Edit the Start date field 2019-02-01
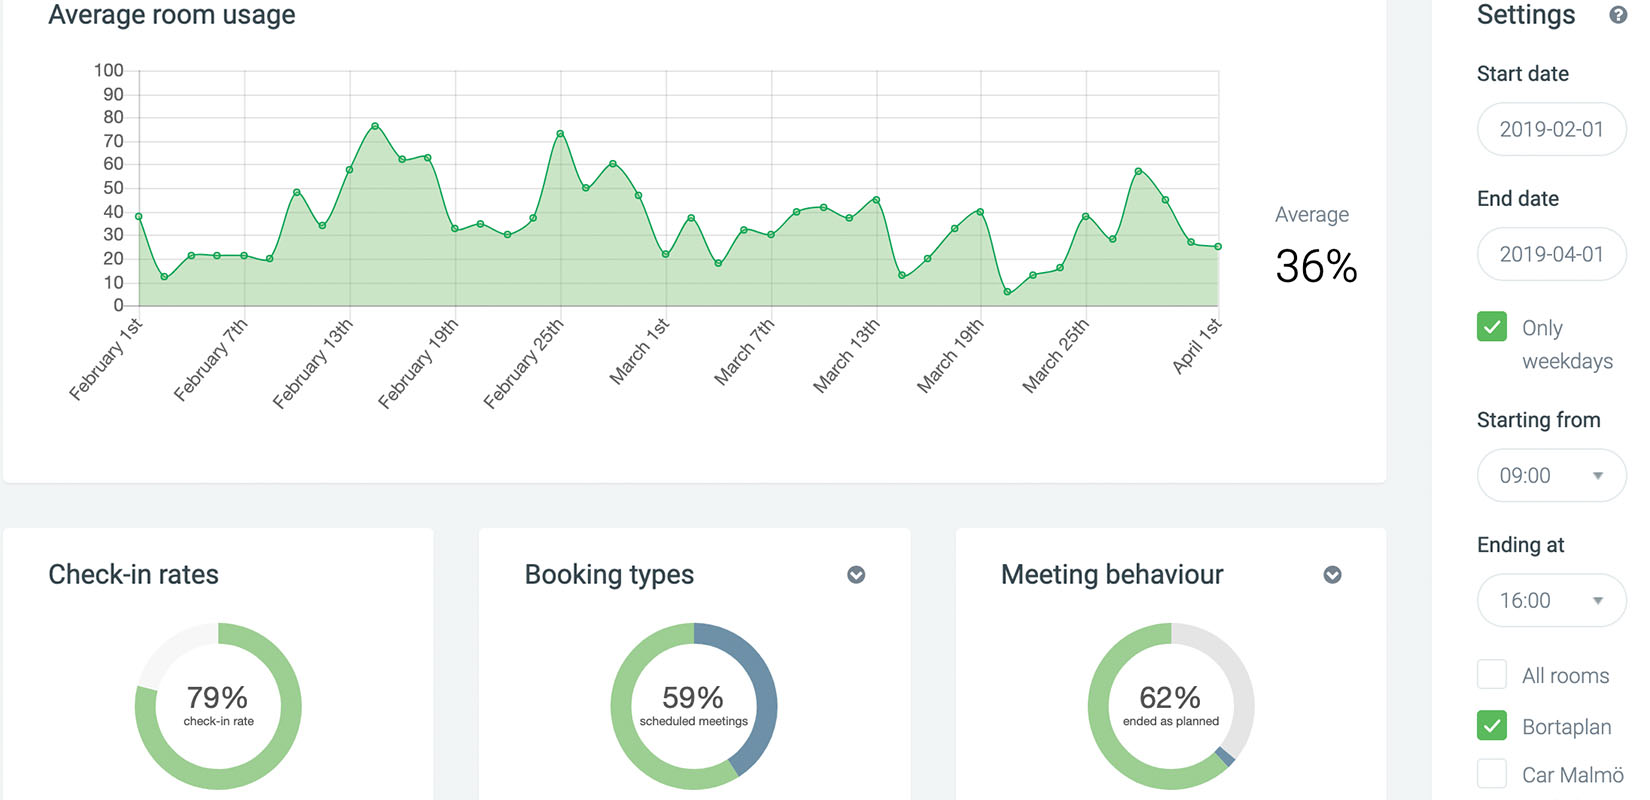 coord(1551,129)
